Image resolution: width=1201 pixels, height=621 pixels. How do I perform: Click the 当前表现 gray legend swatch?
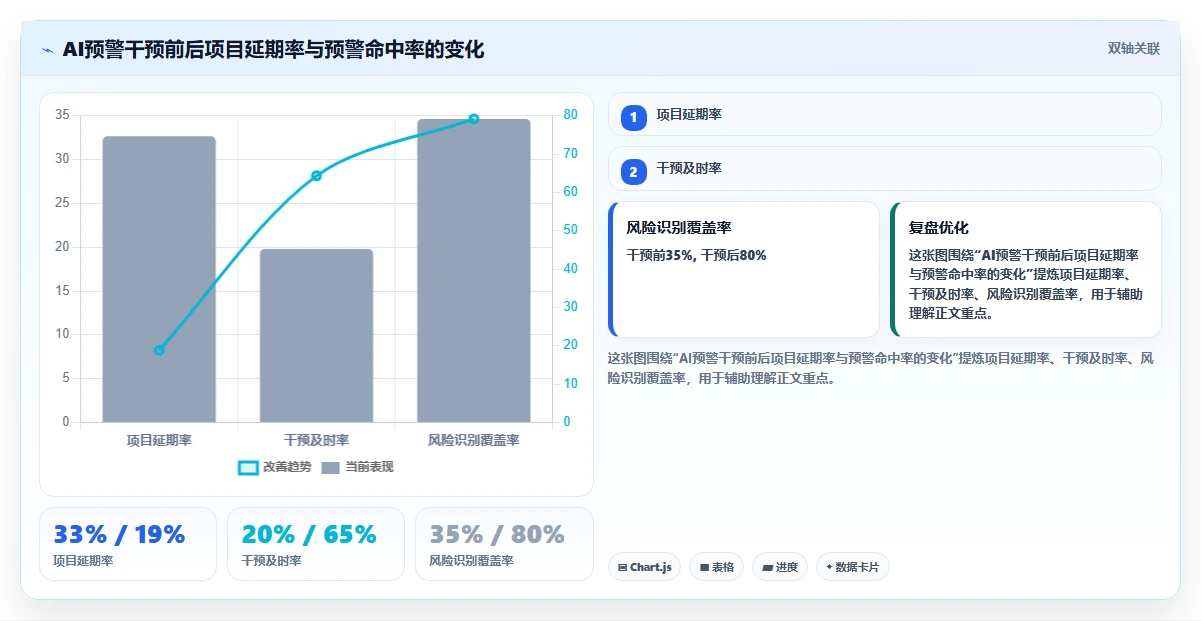click(331, 467)
